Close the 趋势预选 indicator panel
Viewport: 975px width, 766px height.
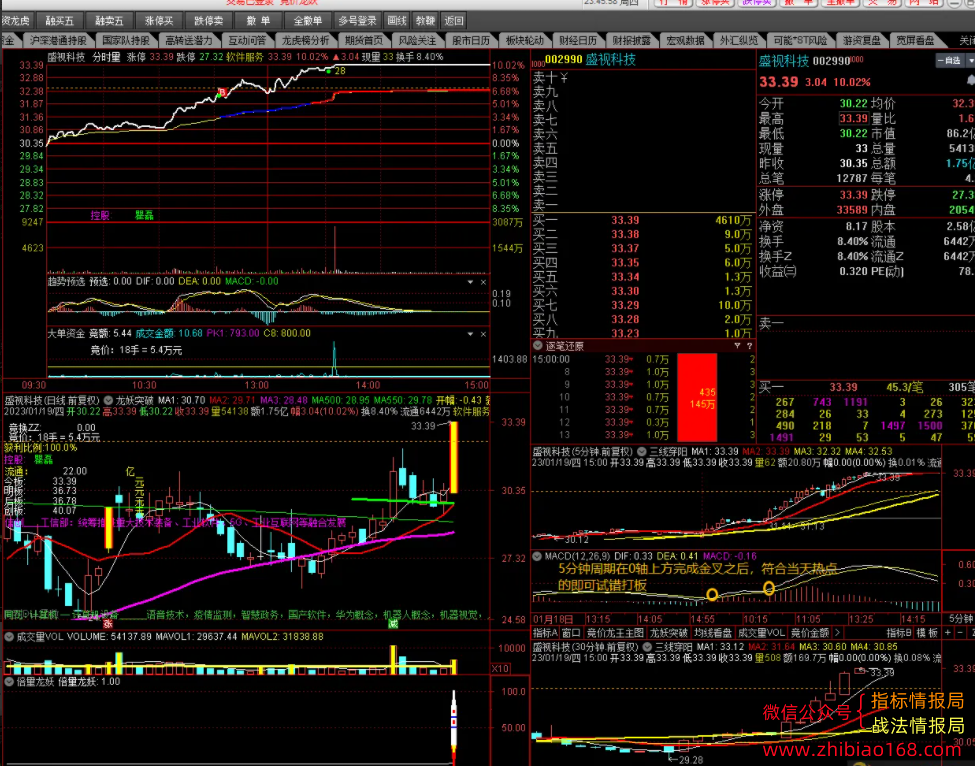tap(483, 282)
